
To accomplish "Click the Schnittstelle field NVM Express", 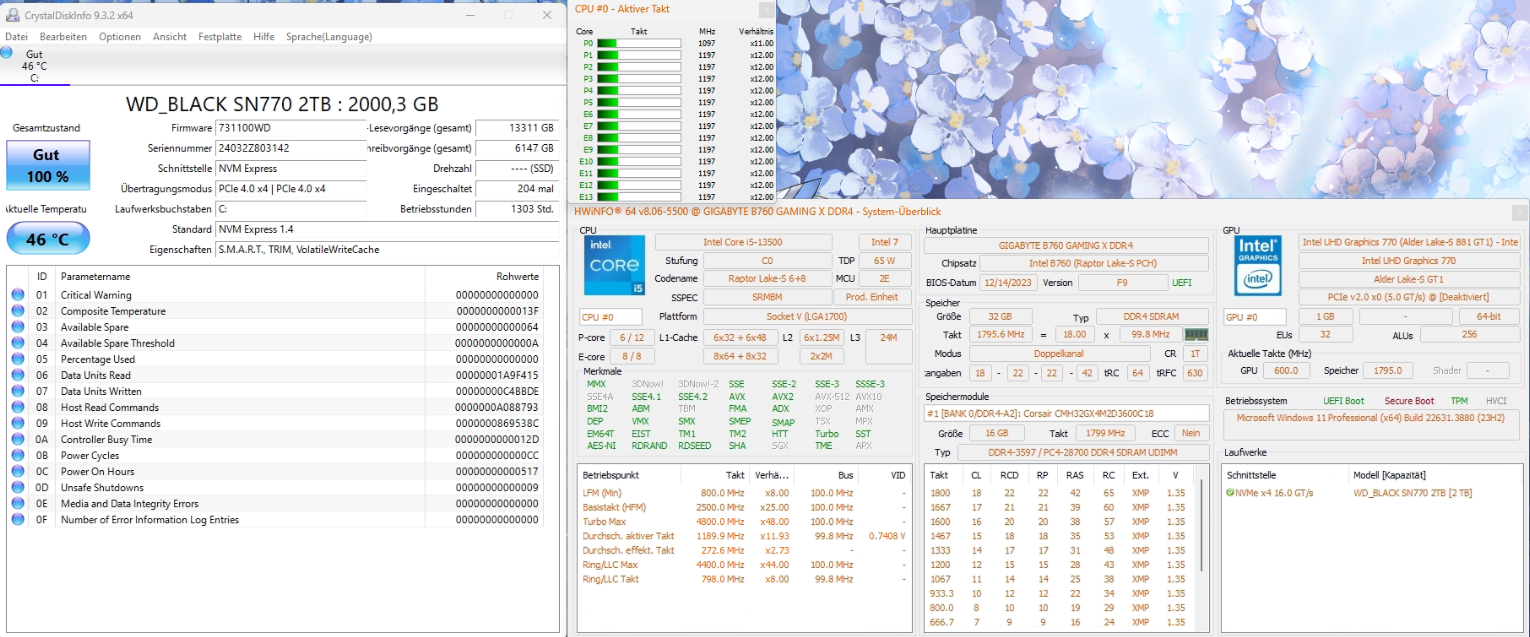I will coord(289,168).
